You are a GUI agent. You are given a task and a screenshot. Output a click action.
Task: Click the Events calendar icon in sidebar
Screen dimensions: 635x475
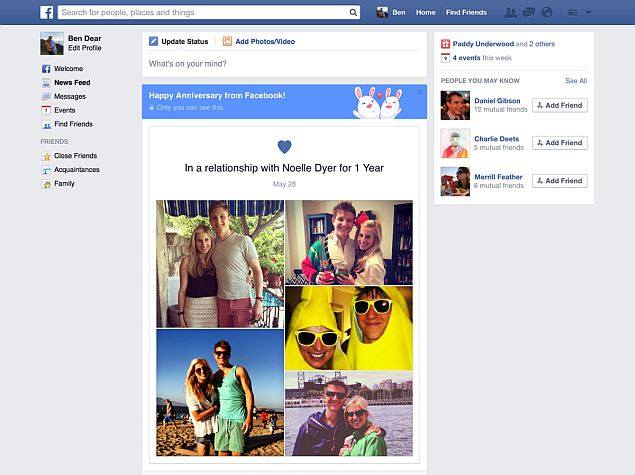click(x=46, y=110)
